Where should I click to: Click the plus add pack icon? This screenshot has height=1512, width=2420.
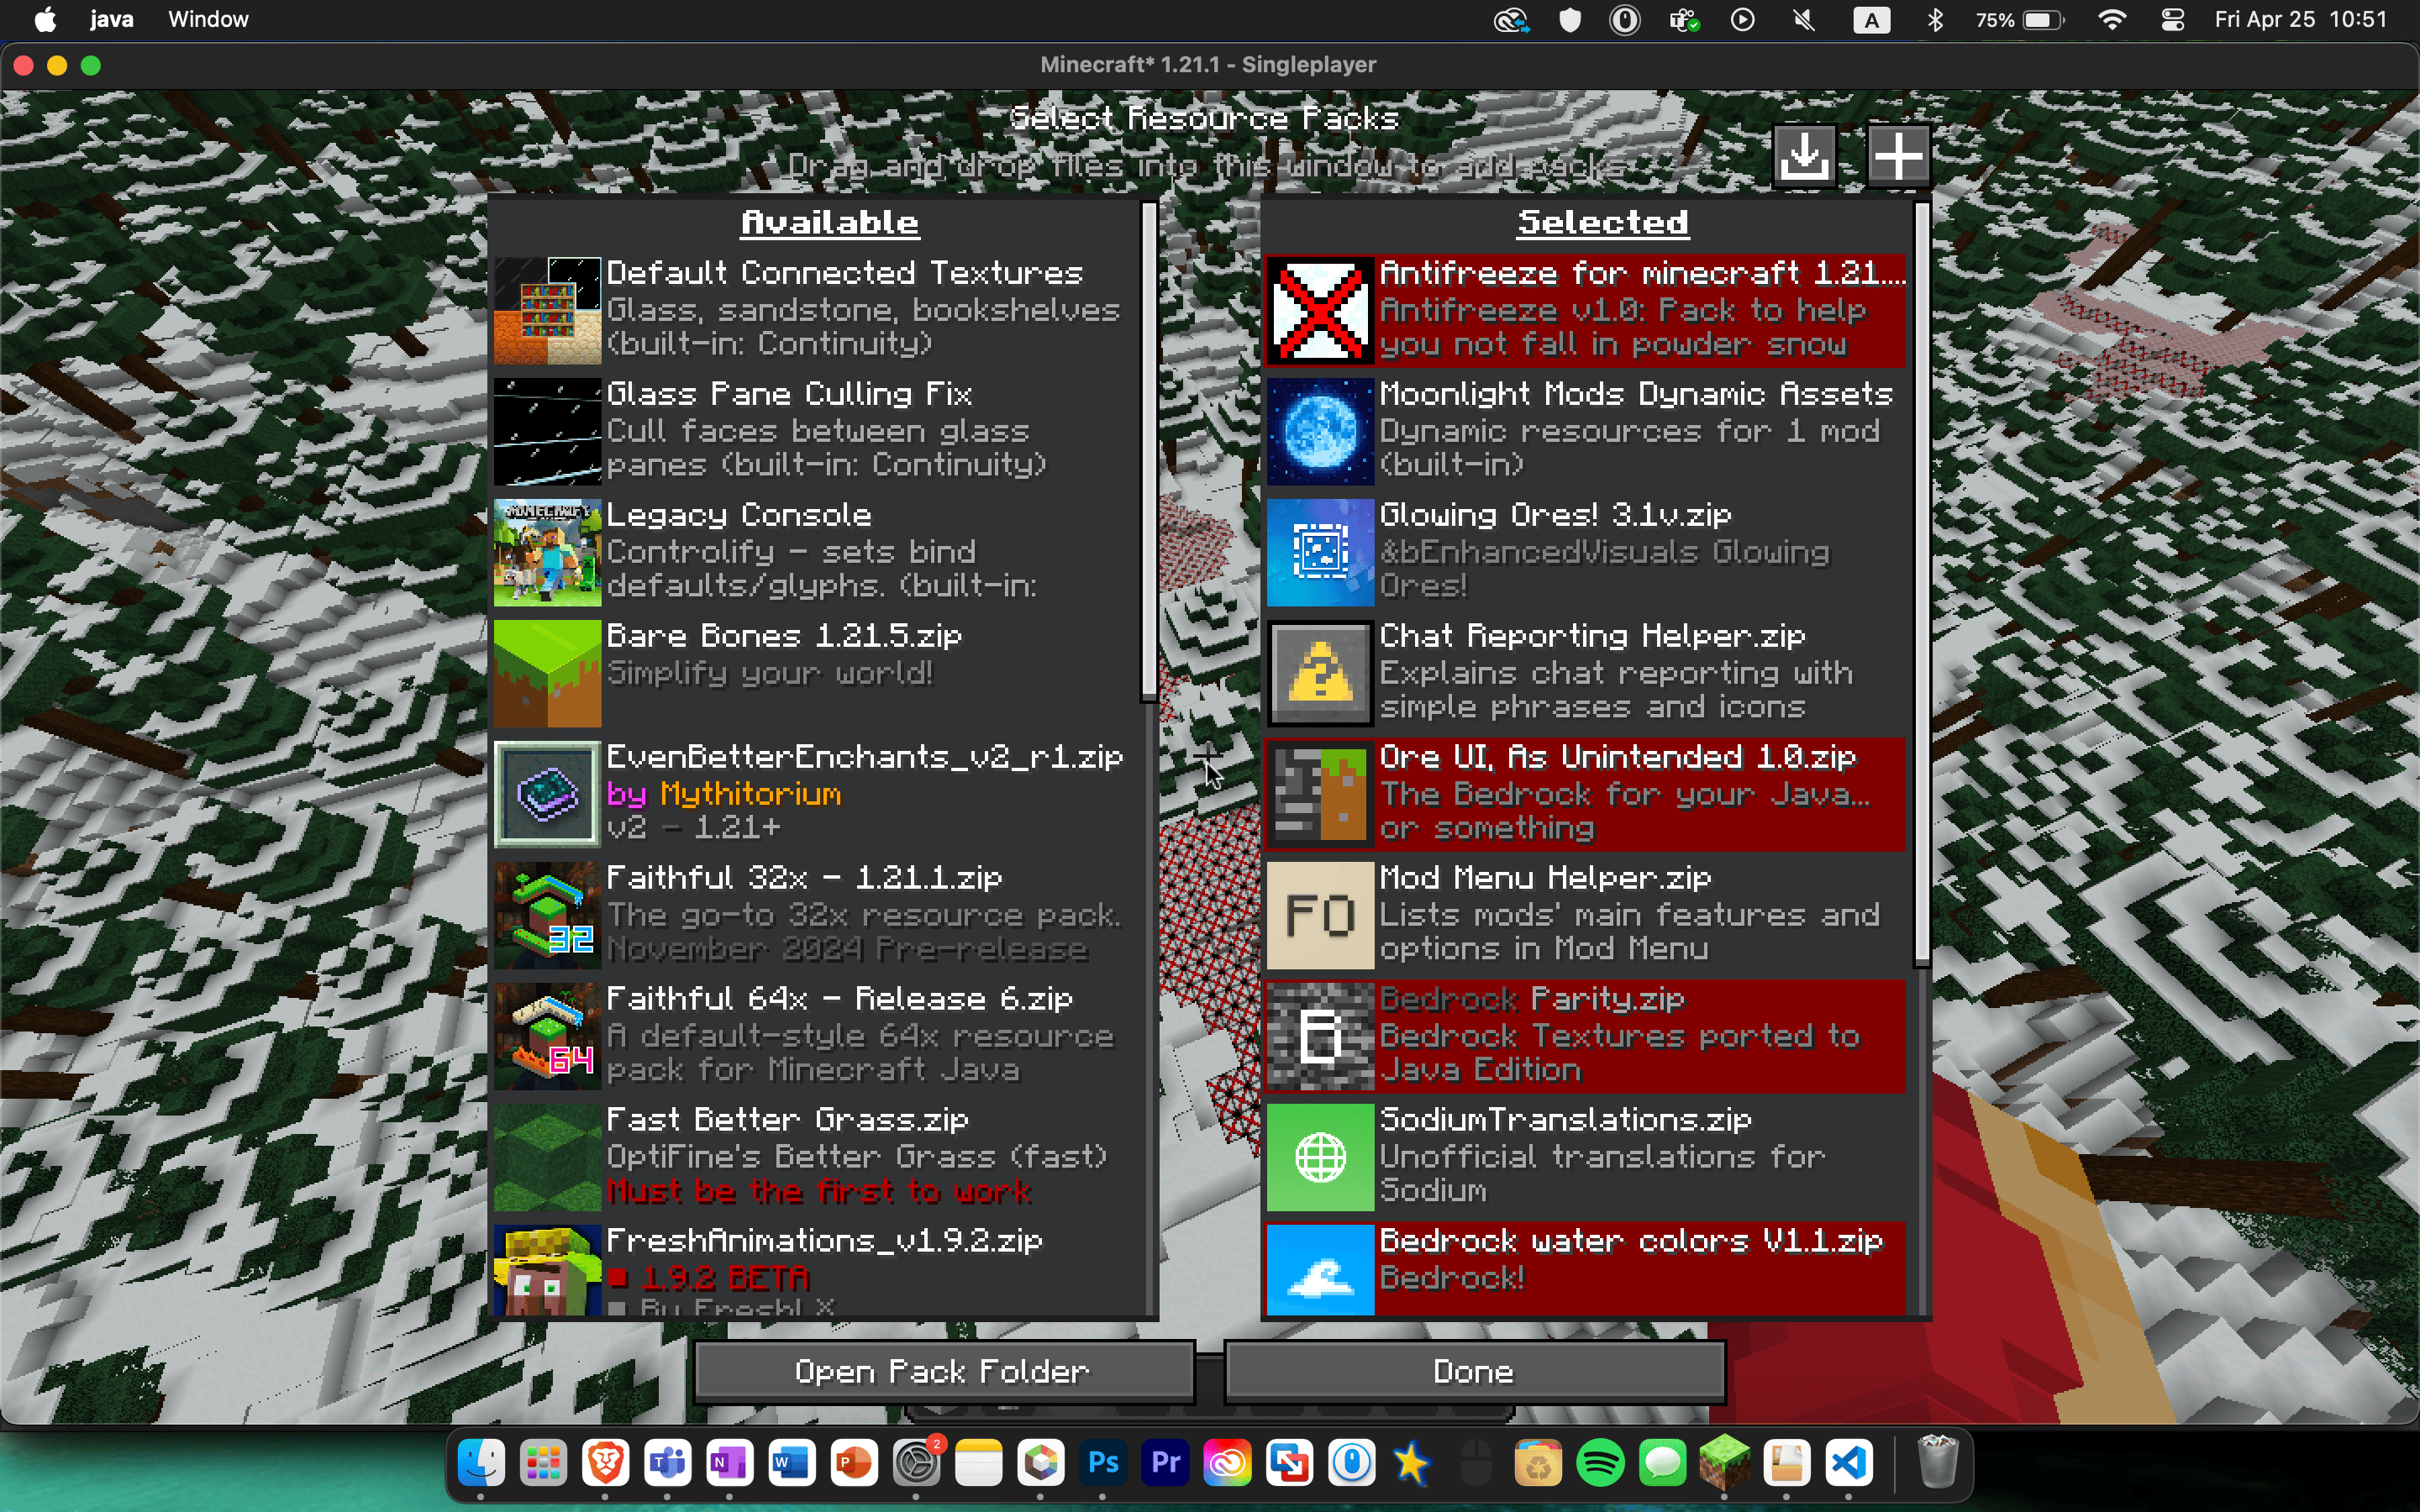tap(1897, 156)
